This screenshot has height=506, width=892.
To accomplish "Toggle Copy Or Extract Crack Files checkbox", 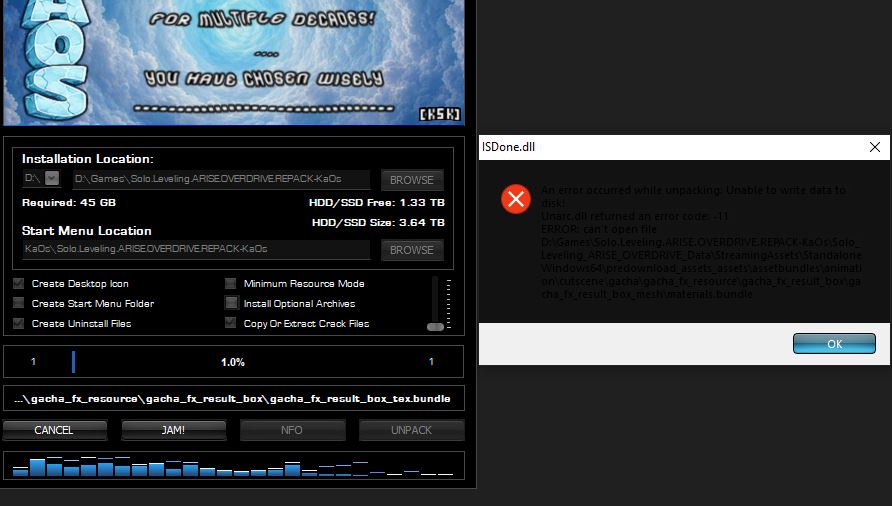I will (230, 323).
